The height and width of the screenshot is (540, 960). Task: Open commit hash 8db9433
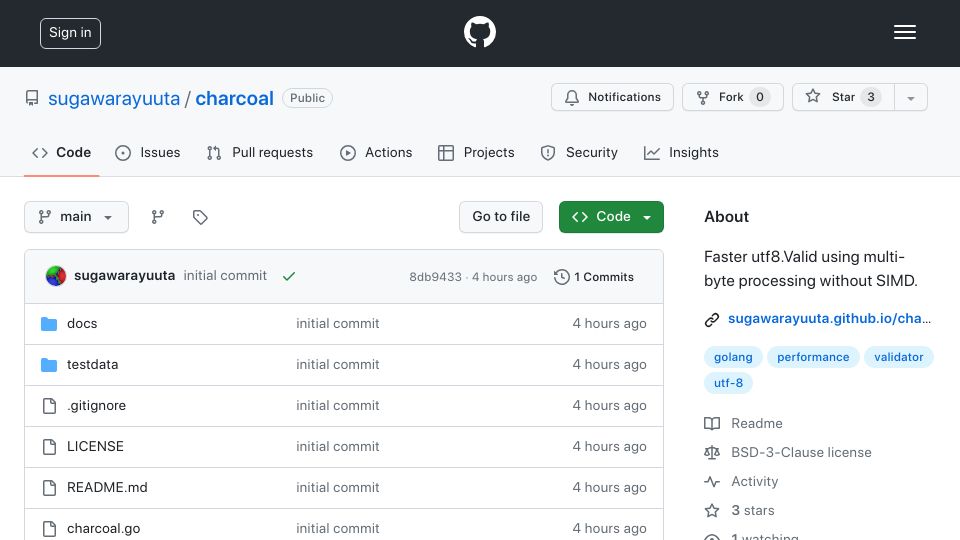tap(435, 277)
